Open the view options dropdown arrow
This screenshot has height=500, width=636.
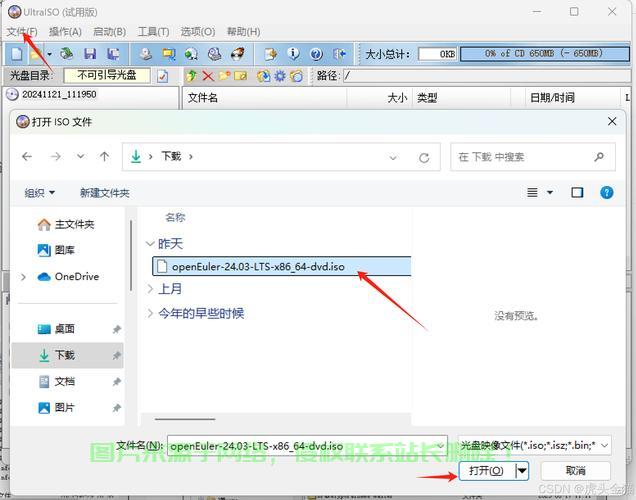pyautogui.click(x=550, y=193)
